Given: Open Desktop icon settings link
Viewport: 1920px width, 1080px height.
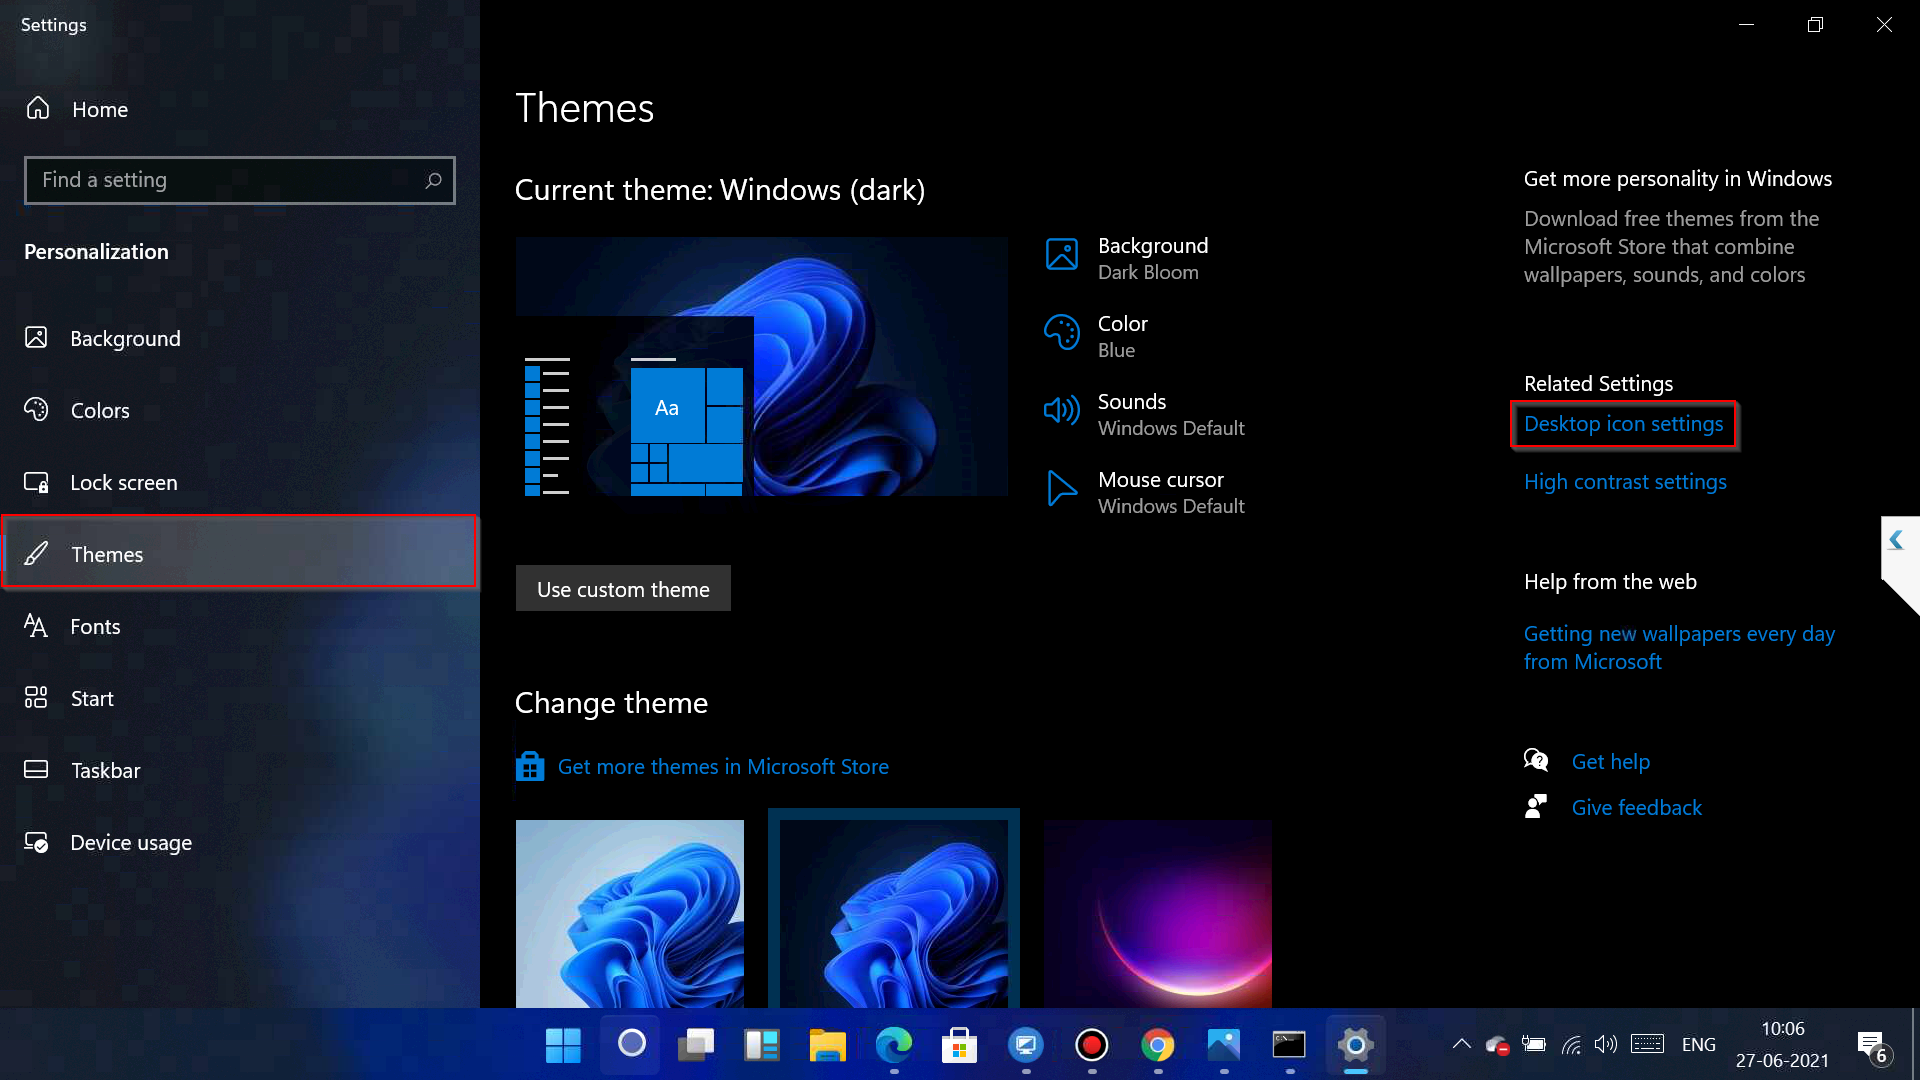Looking at the screenshot, I should [x=1623, y=423].
